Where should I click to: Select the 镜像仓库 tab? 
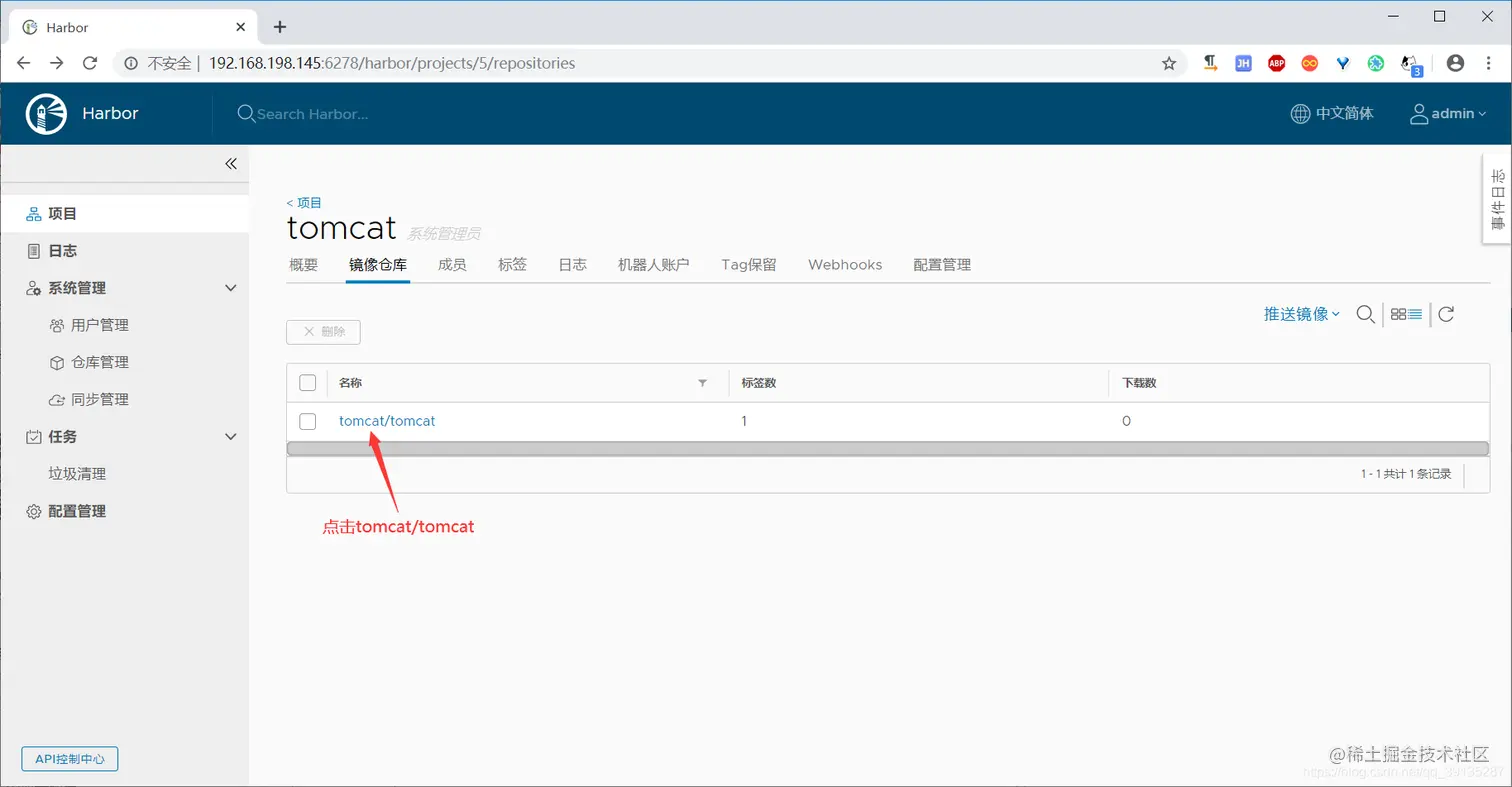coord(378,265)
